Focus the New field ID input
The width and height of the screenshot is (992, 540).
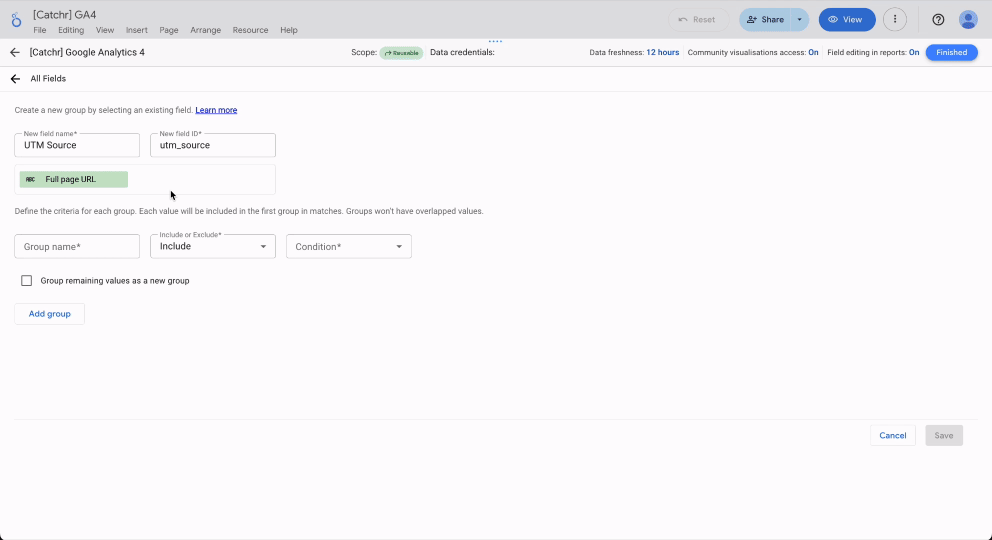click(213, 145)
